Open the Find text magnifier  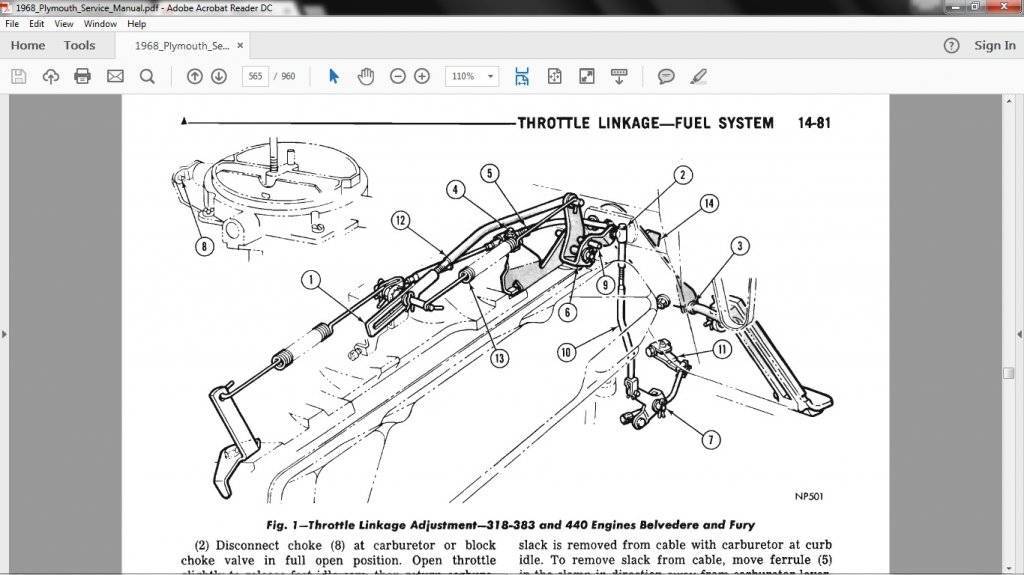147,76
